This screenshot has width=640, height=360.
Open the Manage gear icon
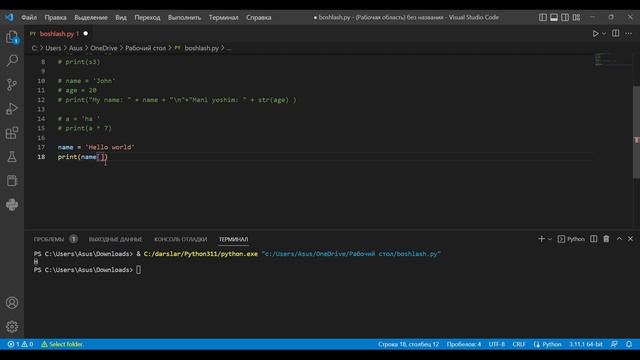tap(12, 327)
